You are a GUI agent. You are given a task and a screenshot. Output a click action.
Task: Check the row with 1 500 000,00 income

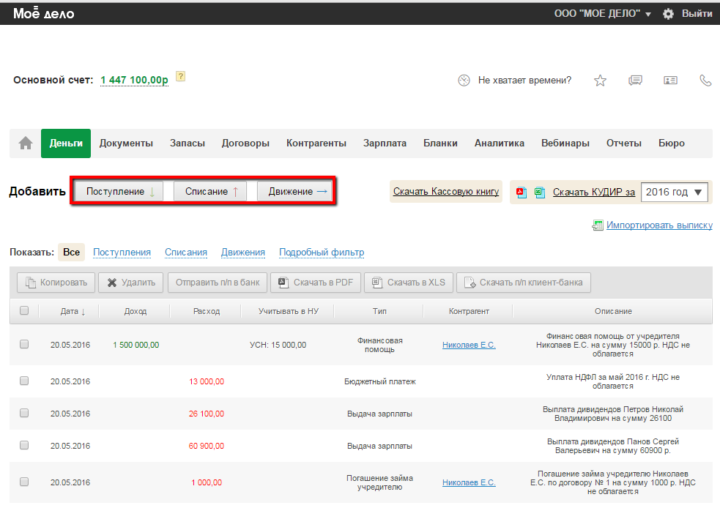click(24, 344)
